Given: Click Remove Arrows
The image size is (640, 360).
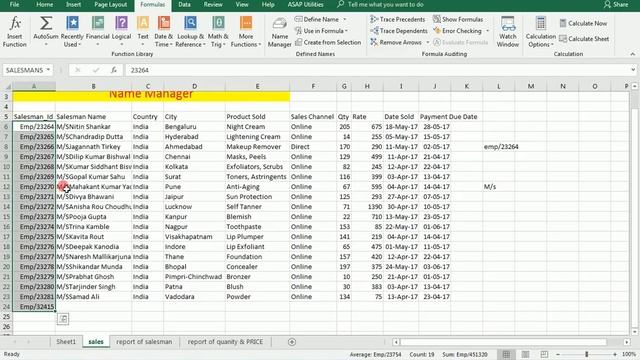Looking at the screenshot, I should pyautogui.click(x=396, y=42).
